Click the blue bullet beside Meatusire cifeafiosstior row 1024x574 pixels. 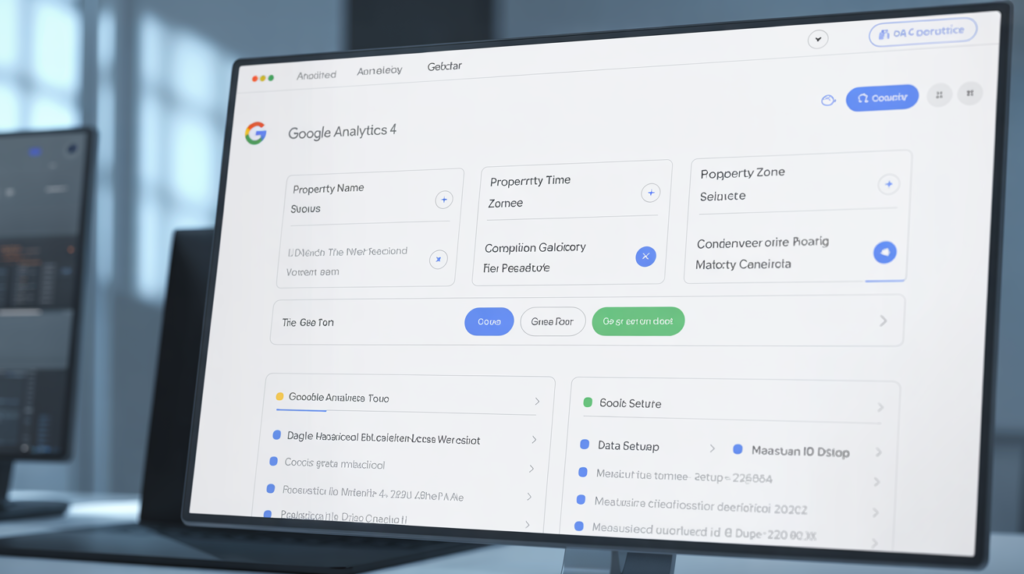[581, 500]
